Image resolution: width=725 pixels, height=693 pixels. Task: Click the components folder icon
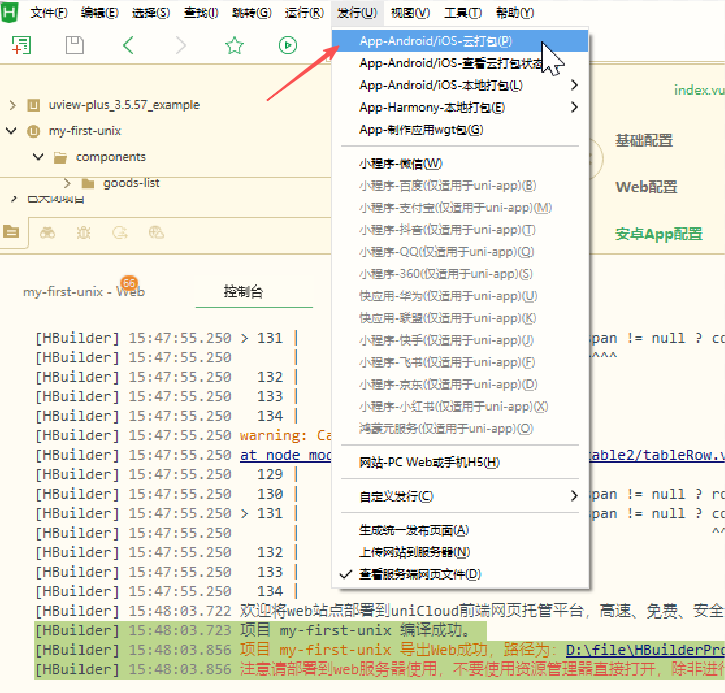(x=60, y=158)
